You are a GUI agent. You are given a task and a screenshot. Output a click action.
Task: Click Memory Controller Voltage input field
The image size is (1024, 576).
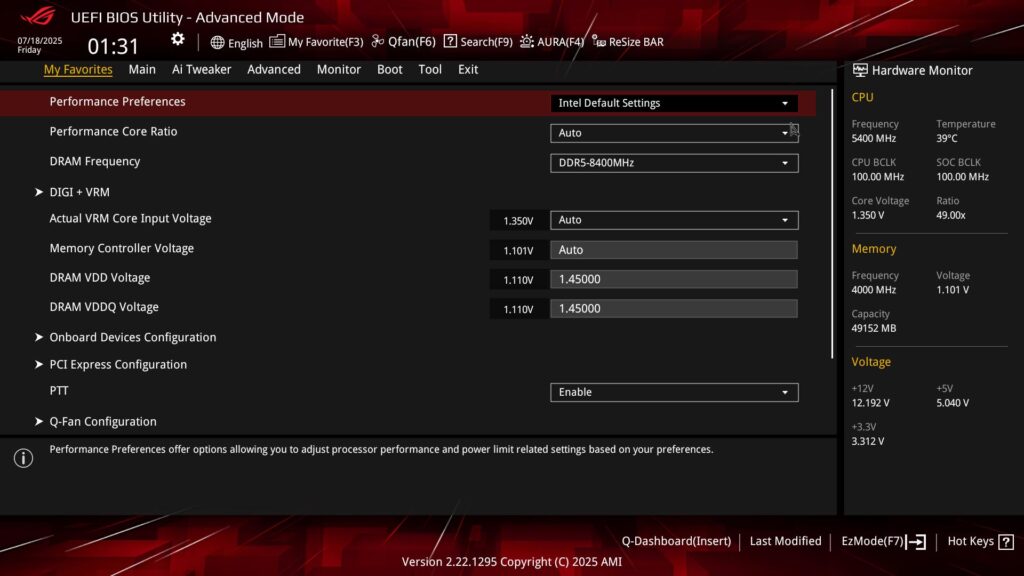[674, 249]
